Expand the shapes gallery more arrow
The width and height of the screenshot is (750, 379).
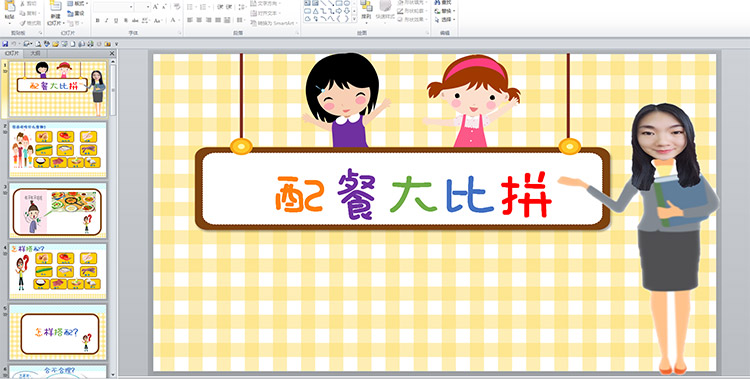click(354, 19)
